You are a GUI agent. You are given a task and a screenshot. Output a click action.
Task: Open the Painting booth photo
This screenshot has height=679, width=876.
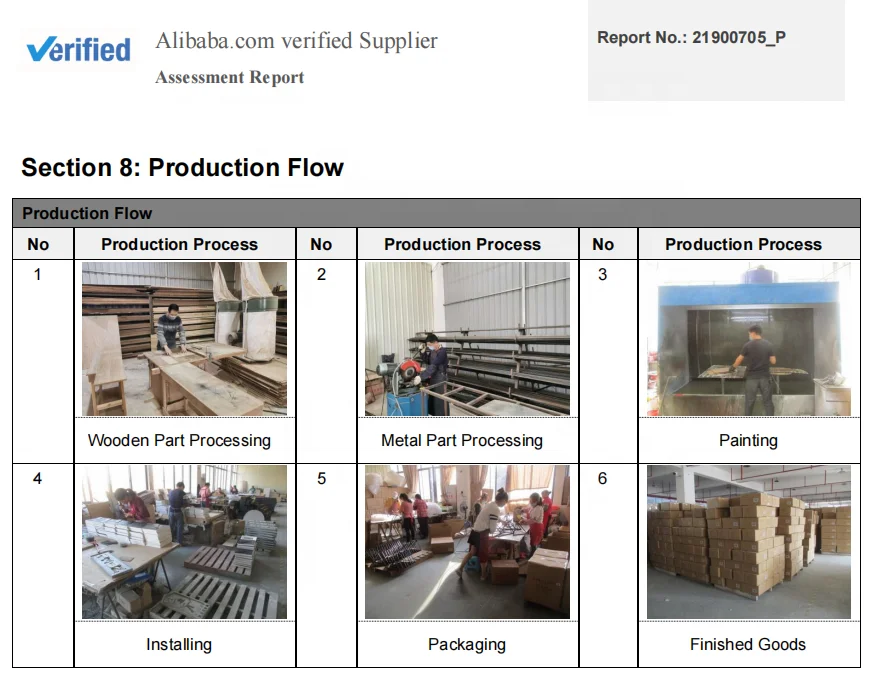[748, 339]
